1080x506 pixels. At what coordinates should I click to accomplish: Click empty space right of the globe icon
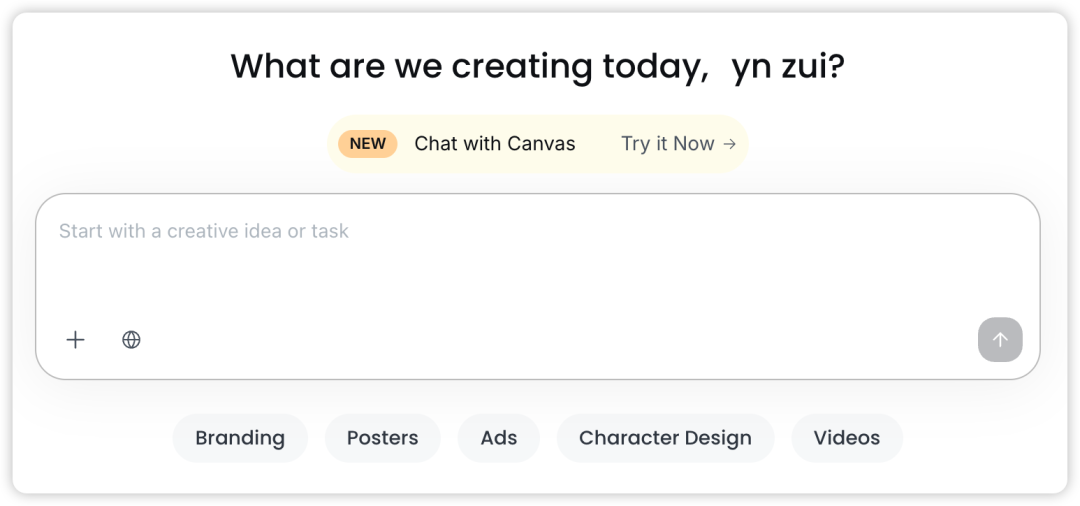click(x=500, y=340)
